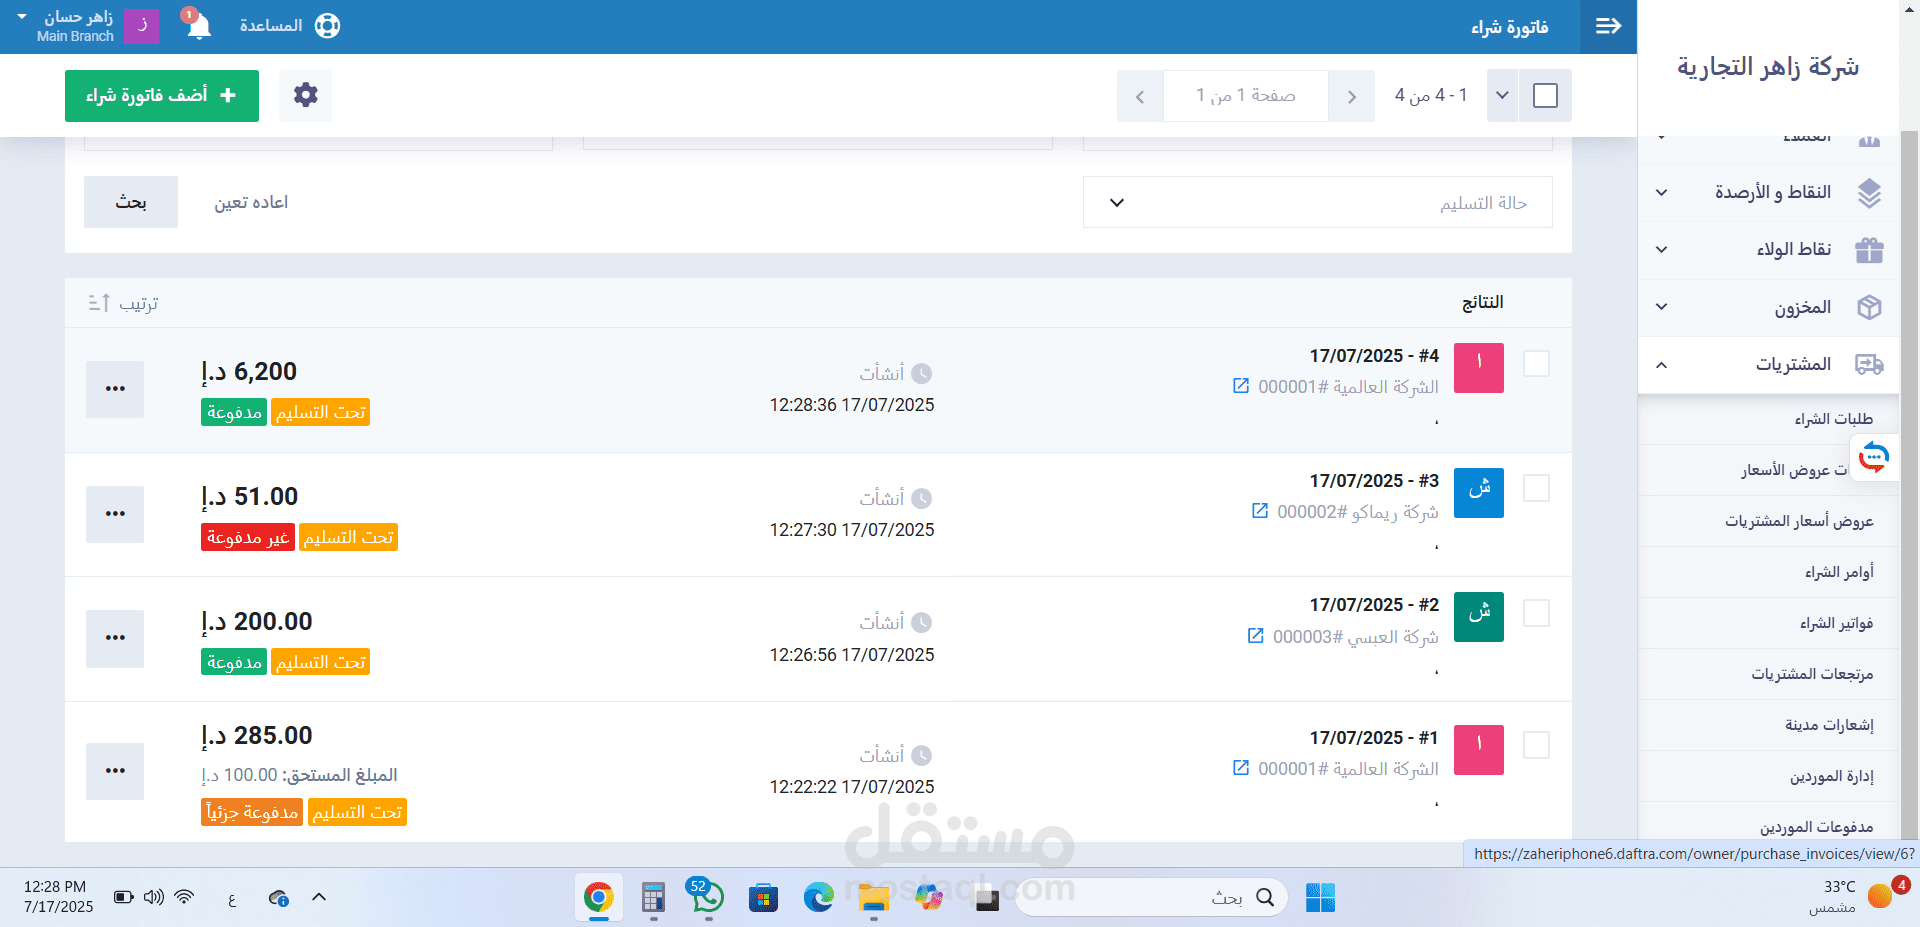Click the بحث search button

click(x=131, y=202)
